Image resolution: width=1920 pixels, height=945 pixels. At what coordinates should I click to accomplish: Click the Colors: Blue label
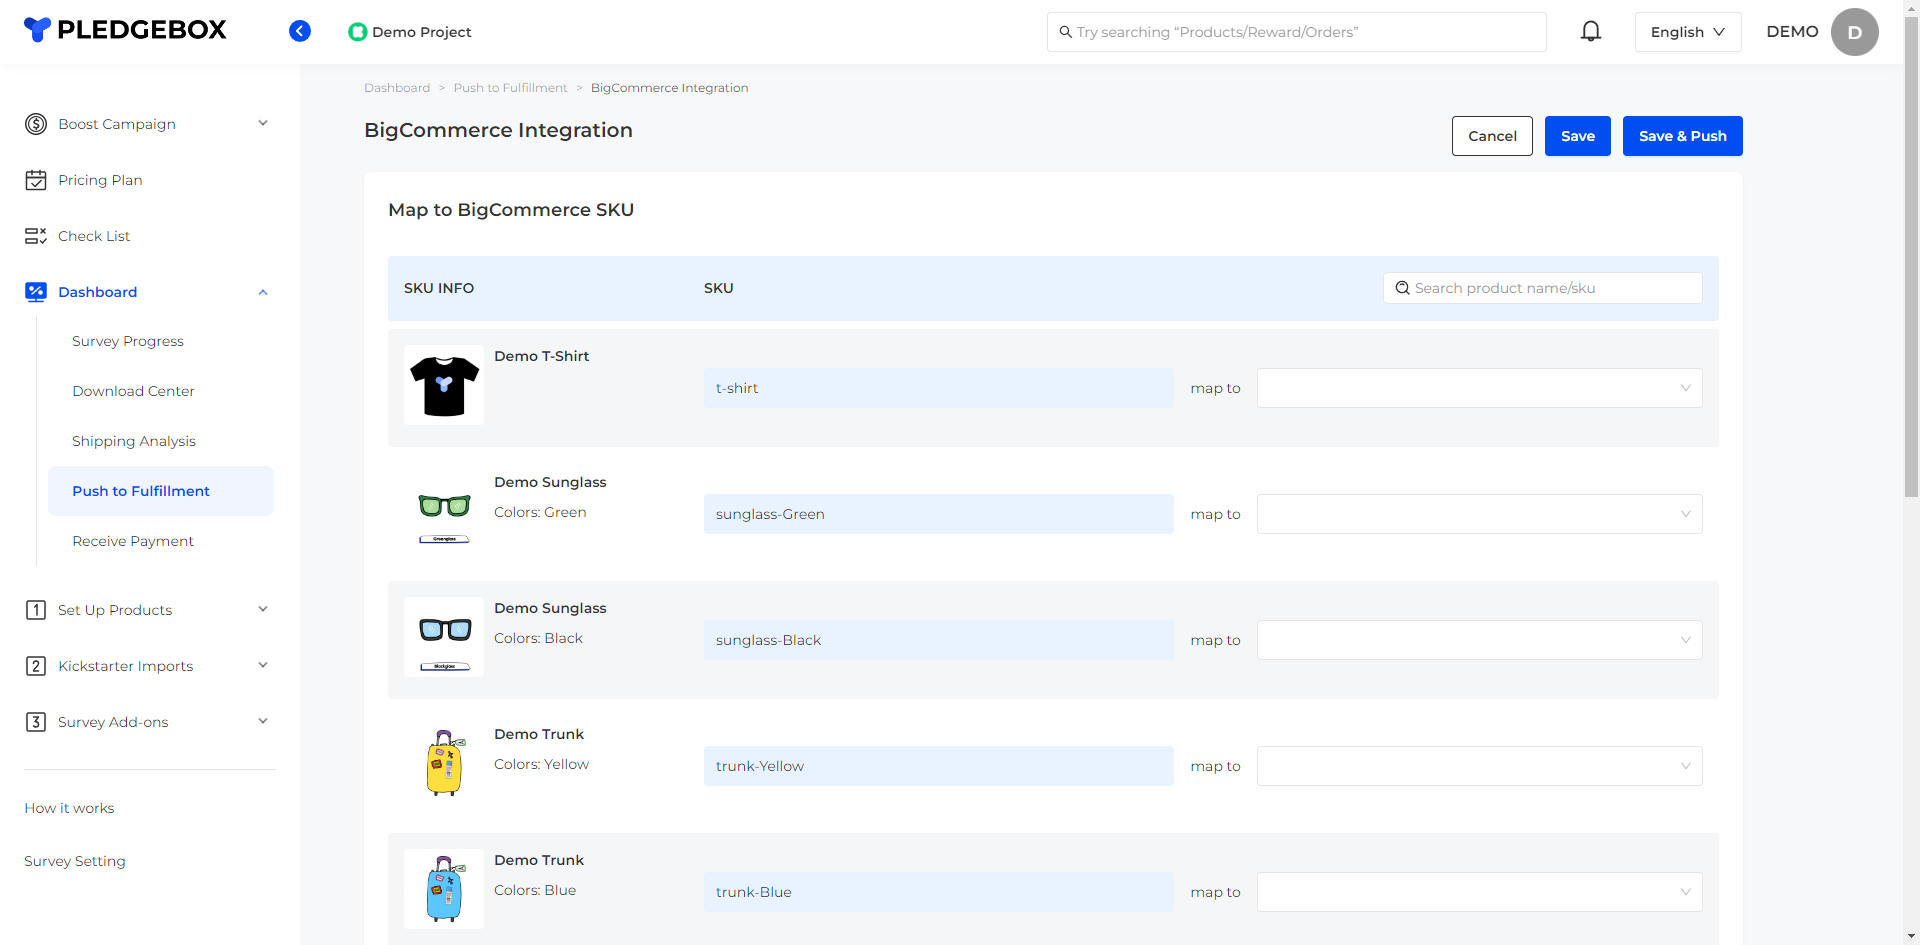pyautogui.click(x=535, y=890)
